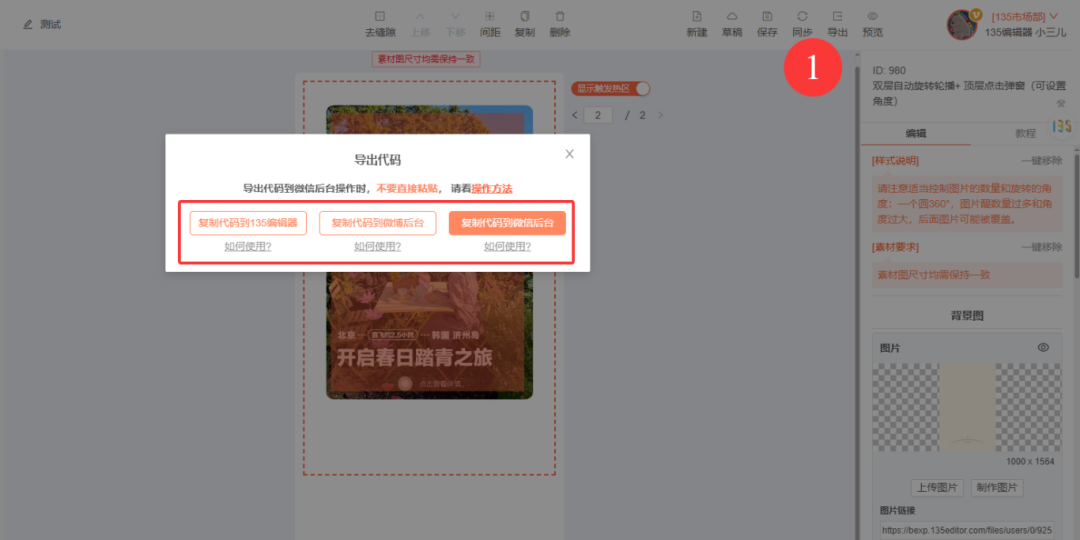The width and height of the screenshot is (1080, 540).
Task: Switch to the 编辑 tab
Action: coord(915,134)
